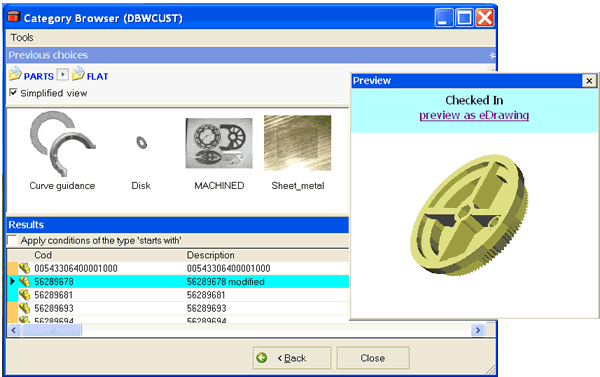Viewport: 600px width, 377px height.
Task: Click the left arrow of horizontal scrollbar
Action: [14, 330]
